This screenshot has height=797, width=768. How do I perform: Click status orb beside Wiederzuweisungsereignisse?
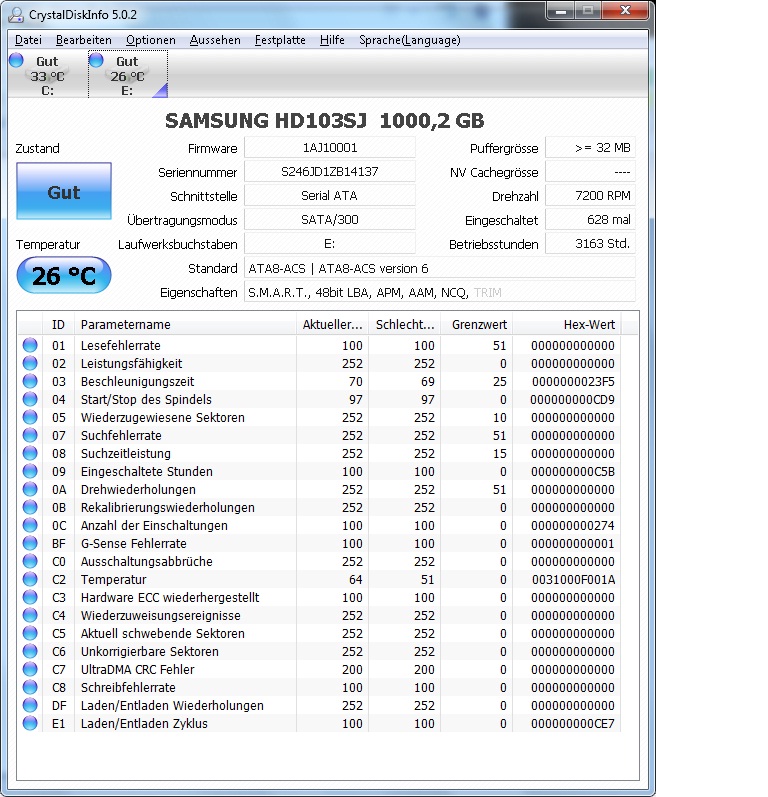[30, 615]
